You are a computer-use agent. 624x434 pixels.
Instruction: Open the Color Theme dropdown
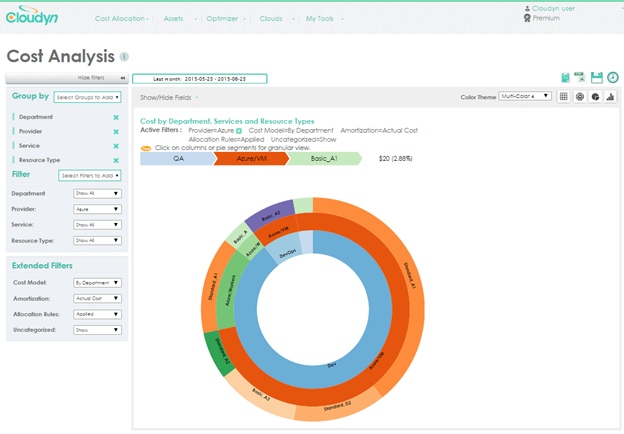(x=525, y=96)
